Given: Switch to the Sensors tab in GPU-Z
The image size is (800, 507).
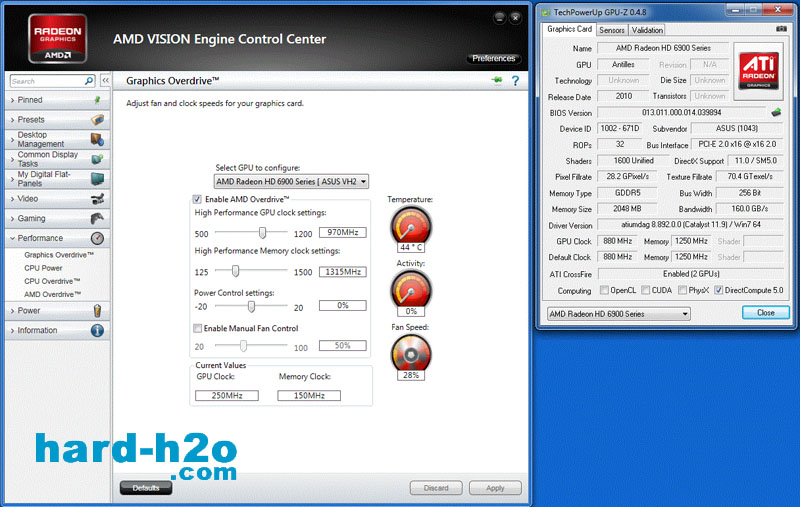Looking at the screenshot, I should [x=612, y=30].
